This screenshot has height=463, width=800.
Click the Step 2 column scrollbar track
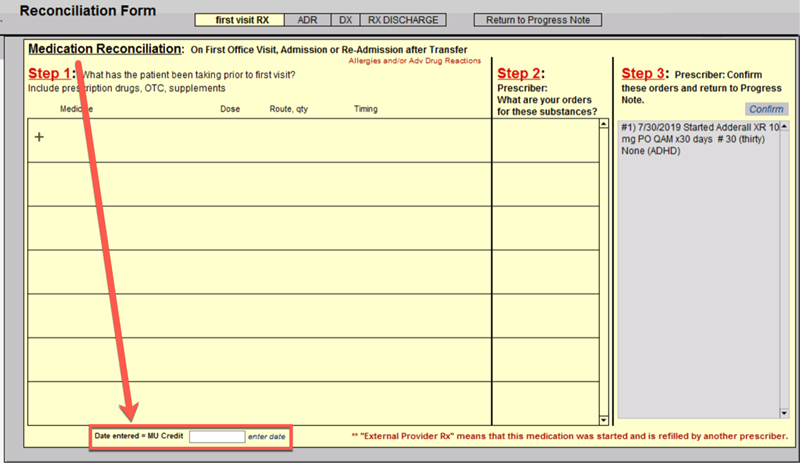[603, 270]
